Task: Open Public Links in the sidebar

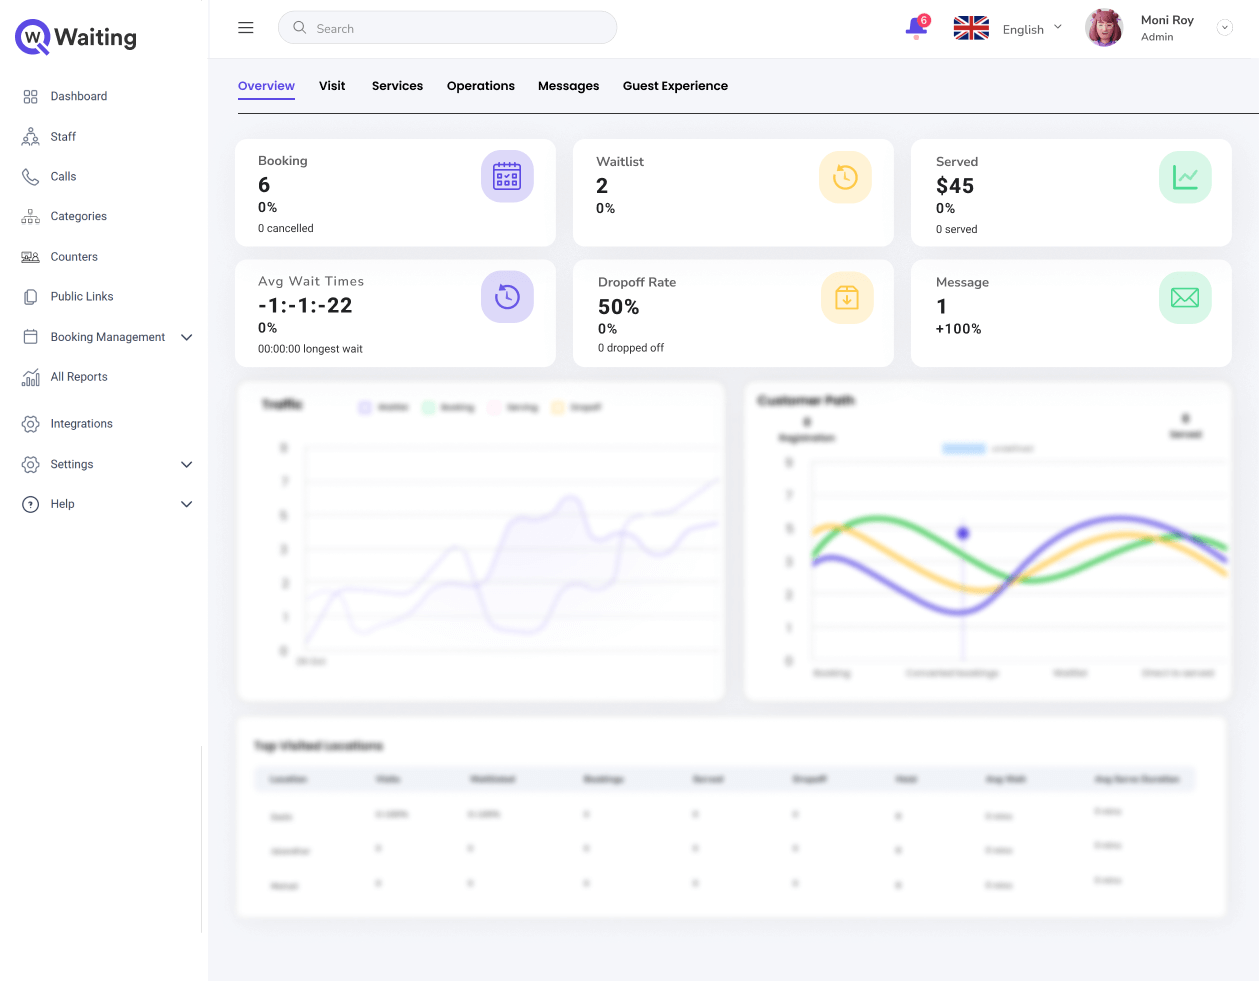Action: coord(82,297)
